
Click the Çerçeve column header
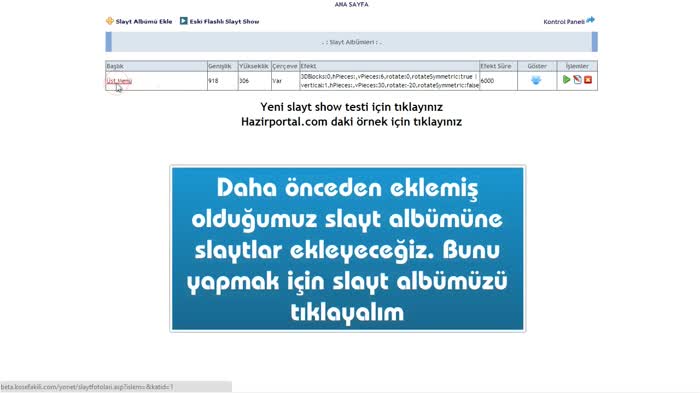pyautogui.click(x=285, y=66)
